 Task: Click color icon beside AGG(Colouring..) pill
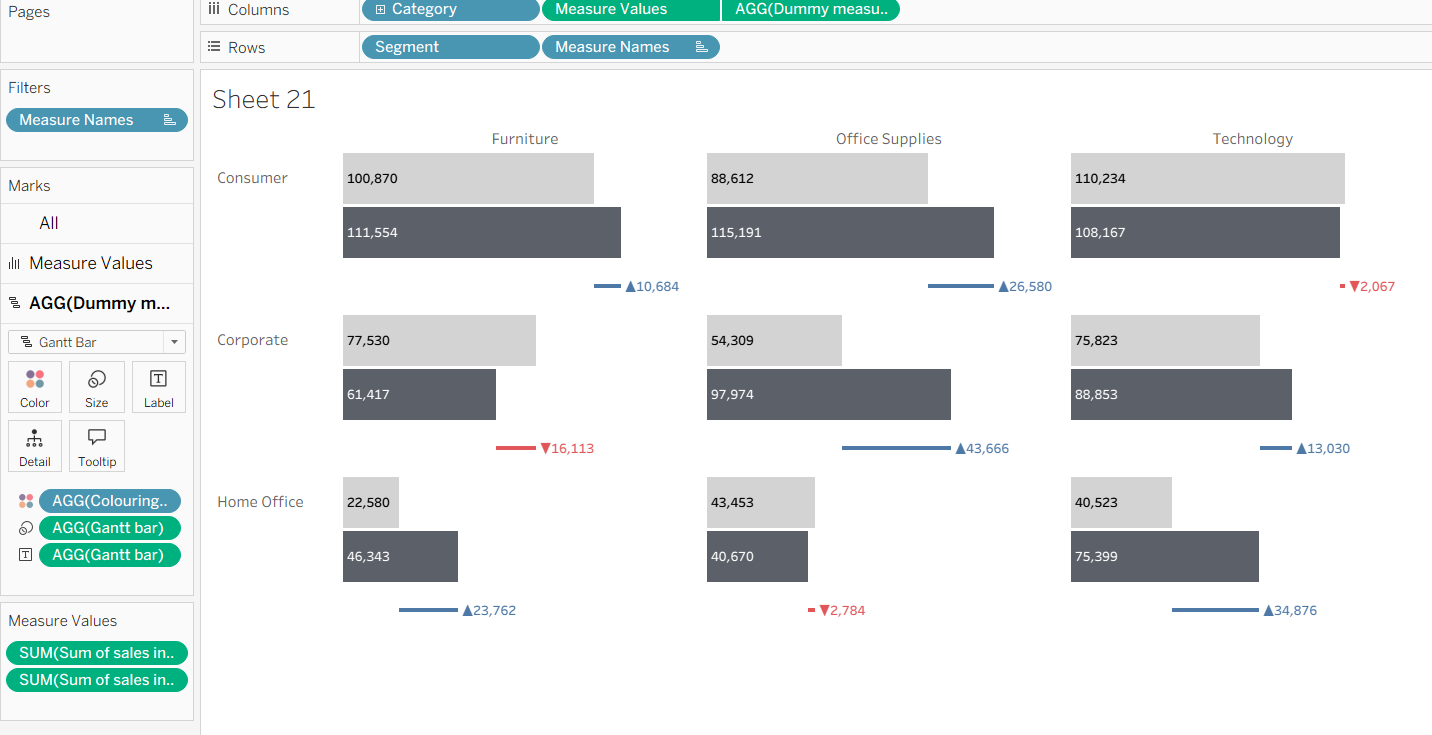point(26,501)
